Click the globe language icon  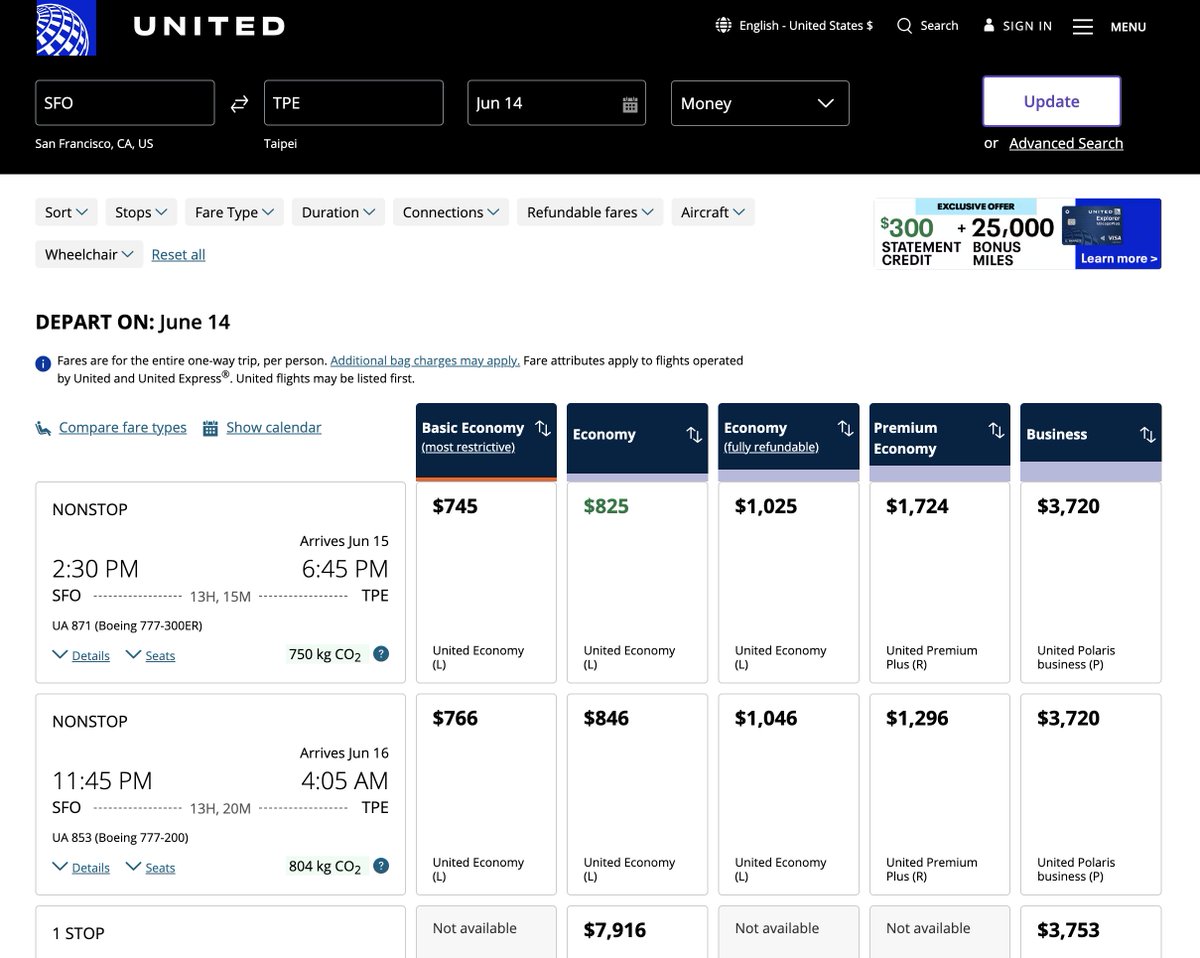pyautogui.click(x=724, y=26)
